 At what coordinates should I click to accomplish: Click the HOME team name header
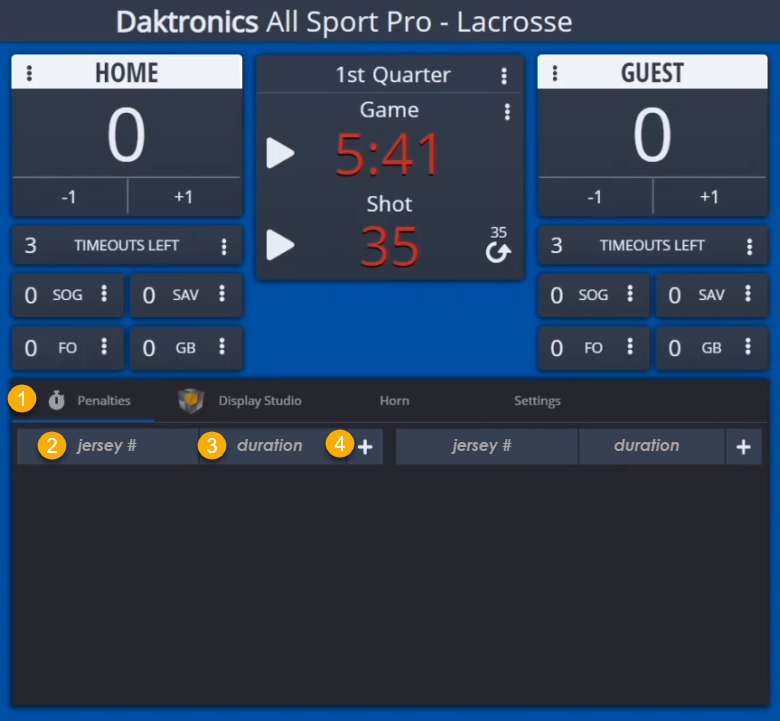pyautogui.click(x=127, y=73)
